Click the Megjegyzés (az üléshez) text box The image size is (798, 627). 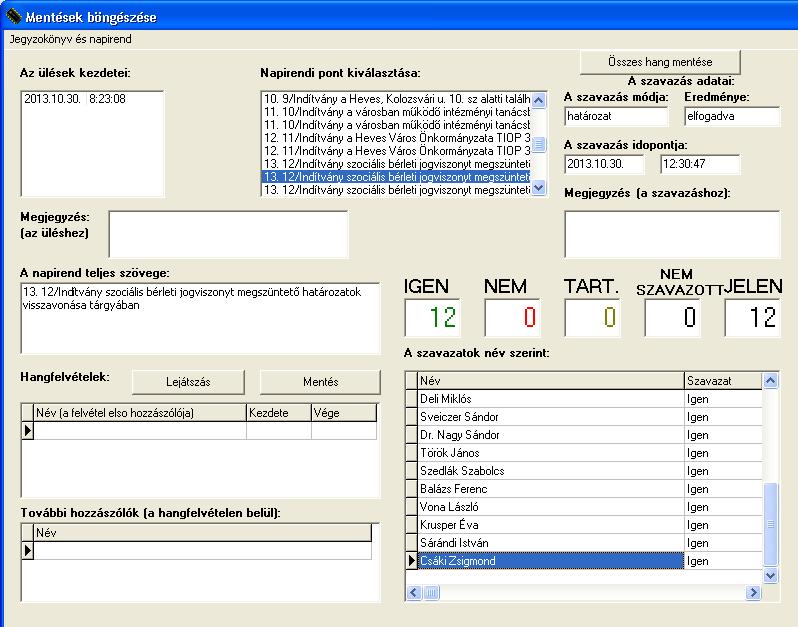click(229, 234)
